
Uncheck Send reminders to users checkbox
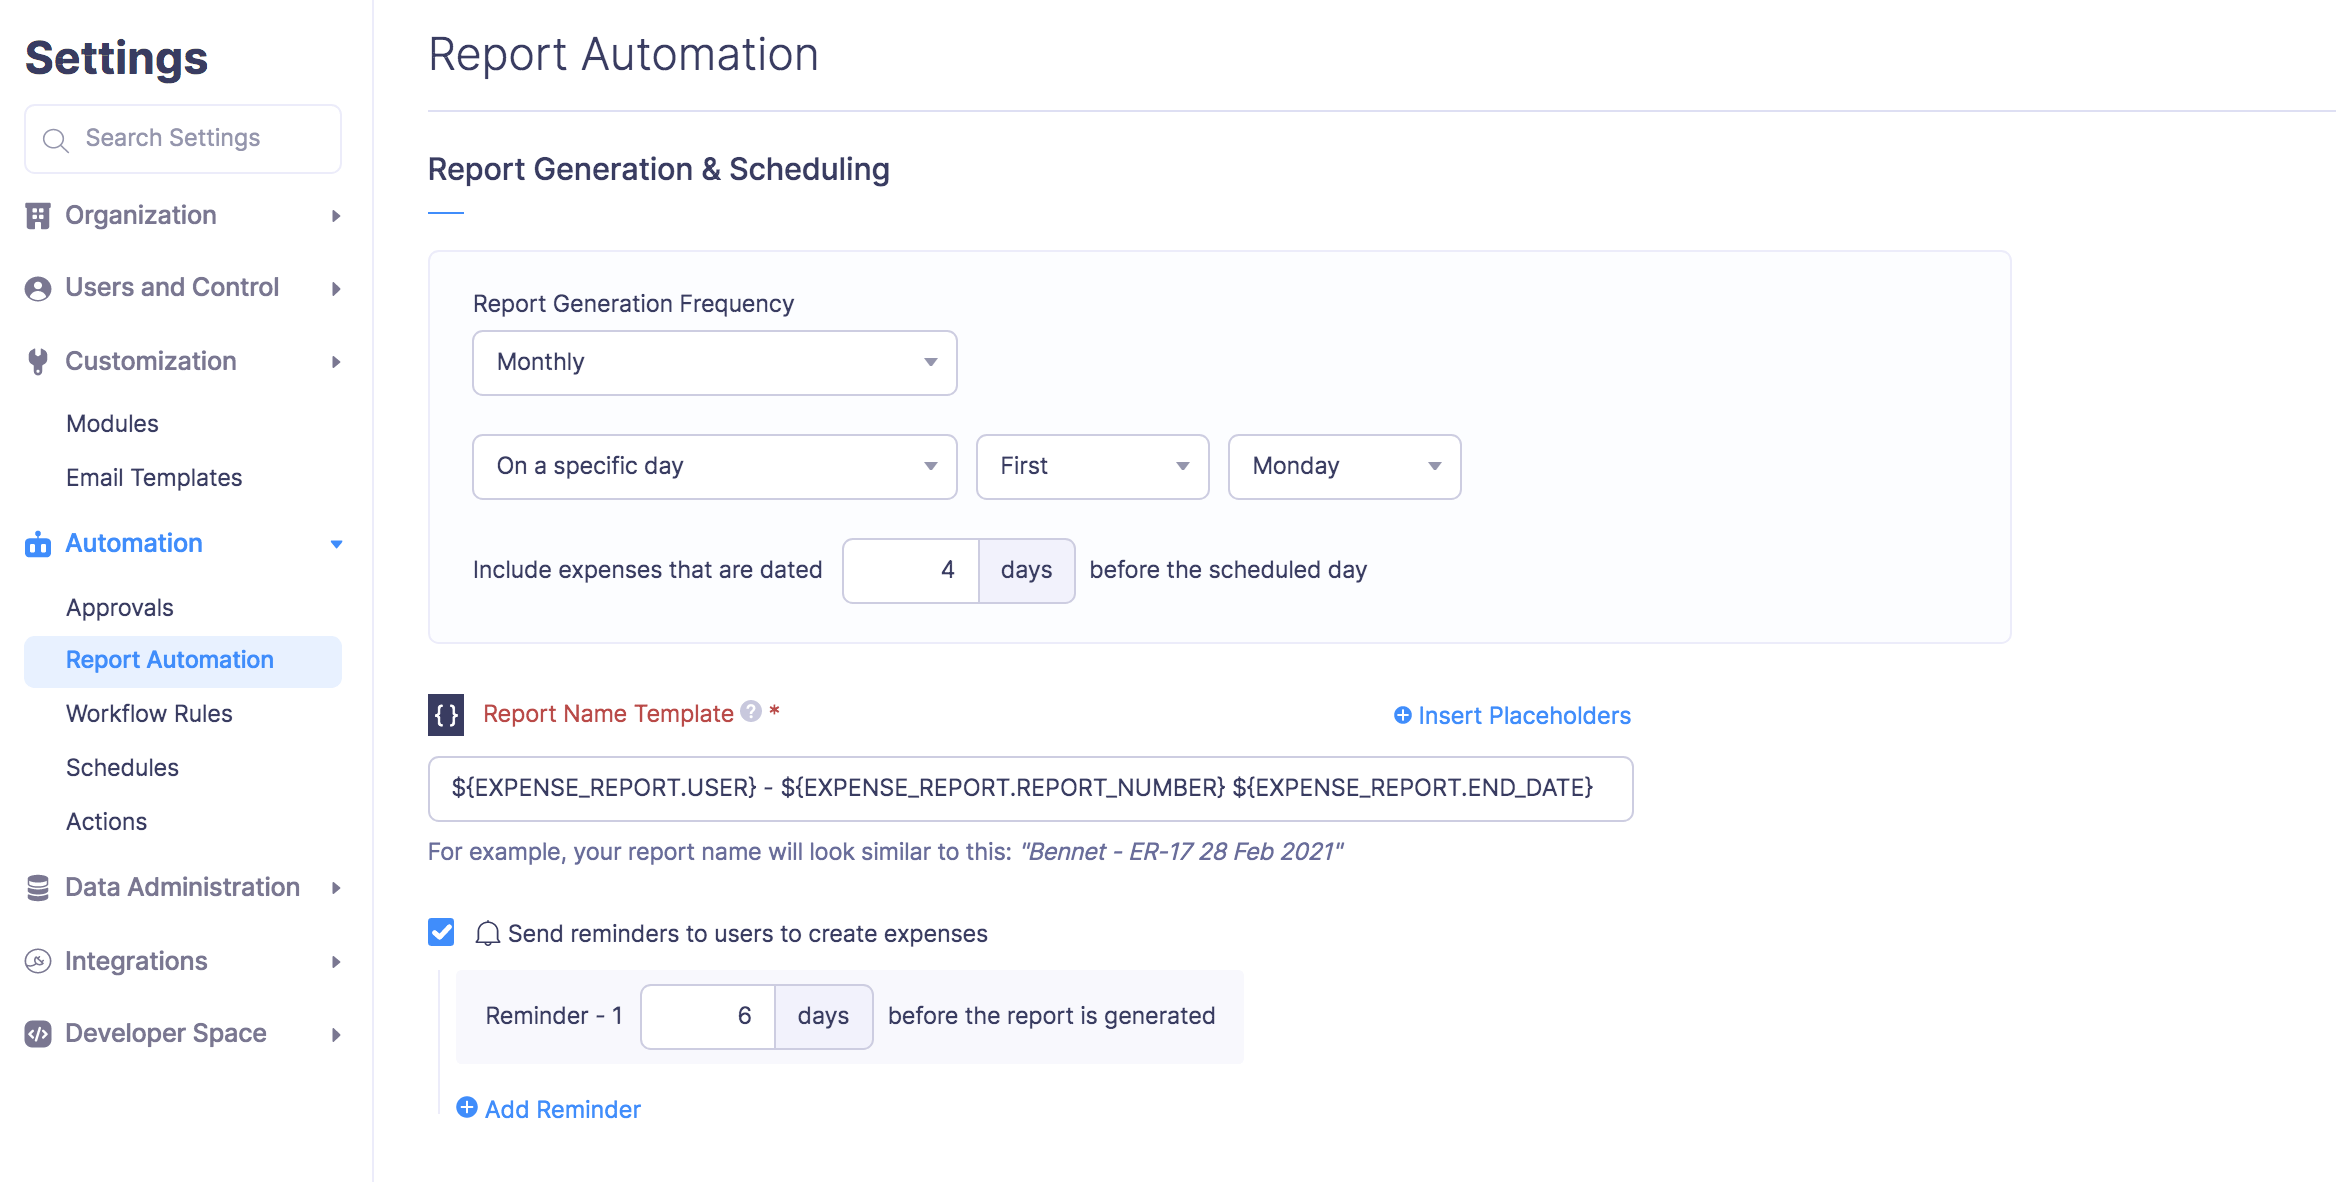[x=441, y=932]
